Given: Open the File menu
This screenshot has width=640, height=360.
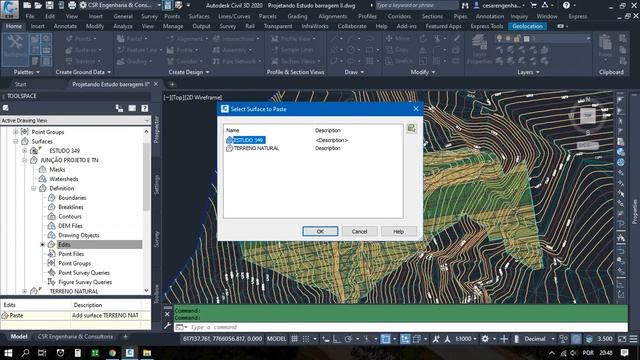Looking at the screenshot, I should [x=30, y=16].
